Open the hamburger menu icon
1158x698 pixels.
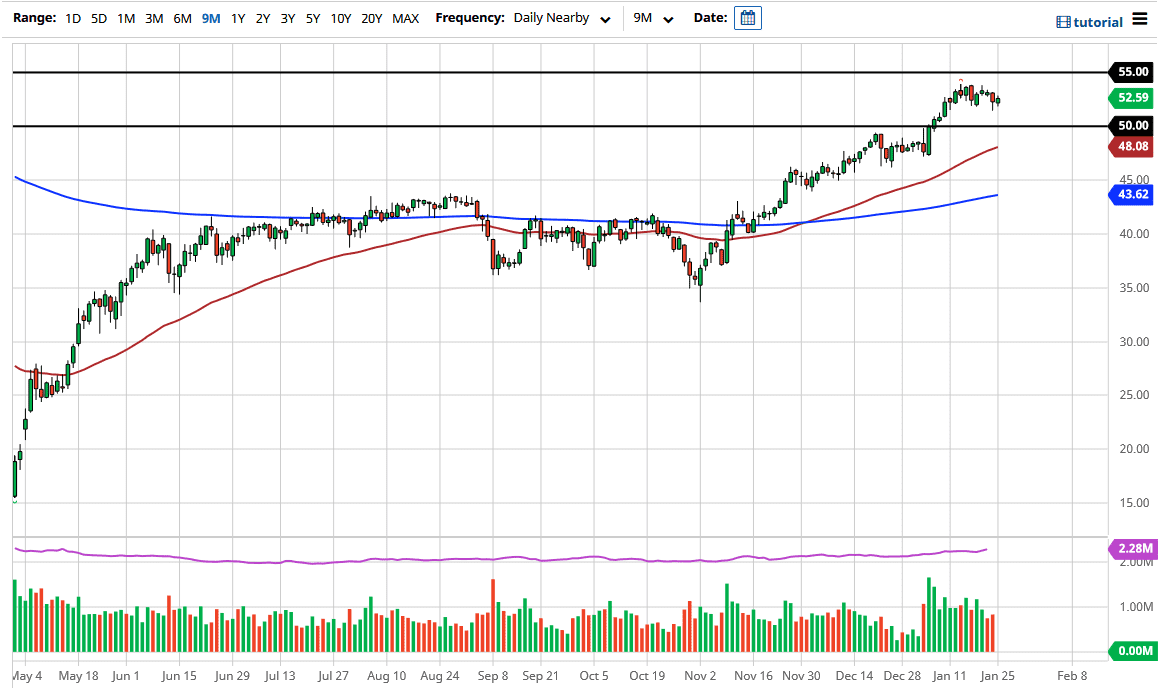[x=1140, y=18]
